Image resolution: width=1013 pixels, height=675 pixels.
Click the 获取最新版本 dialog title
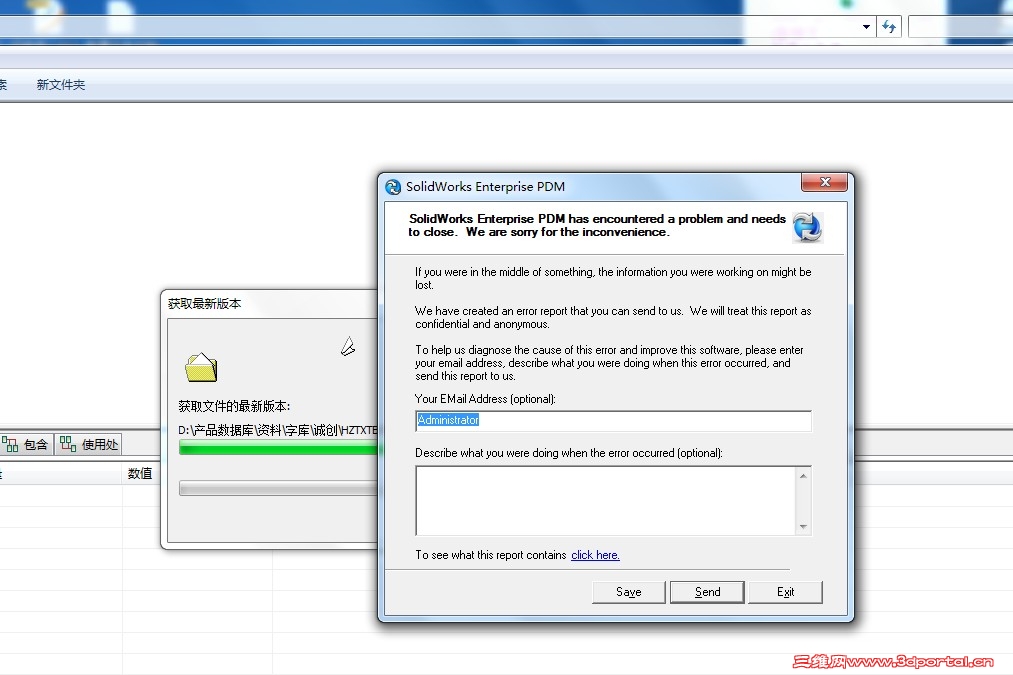point(204,304)
